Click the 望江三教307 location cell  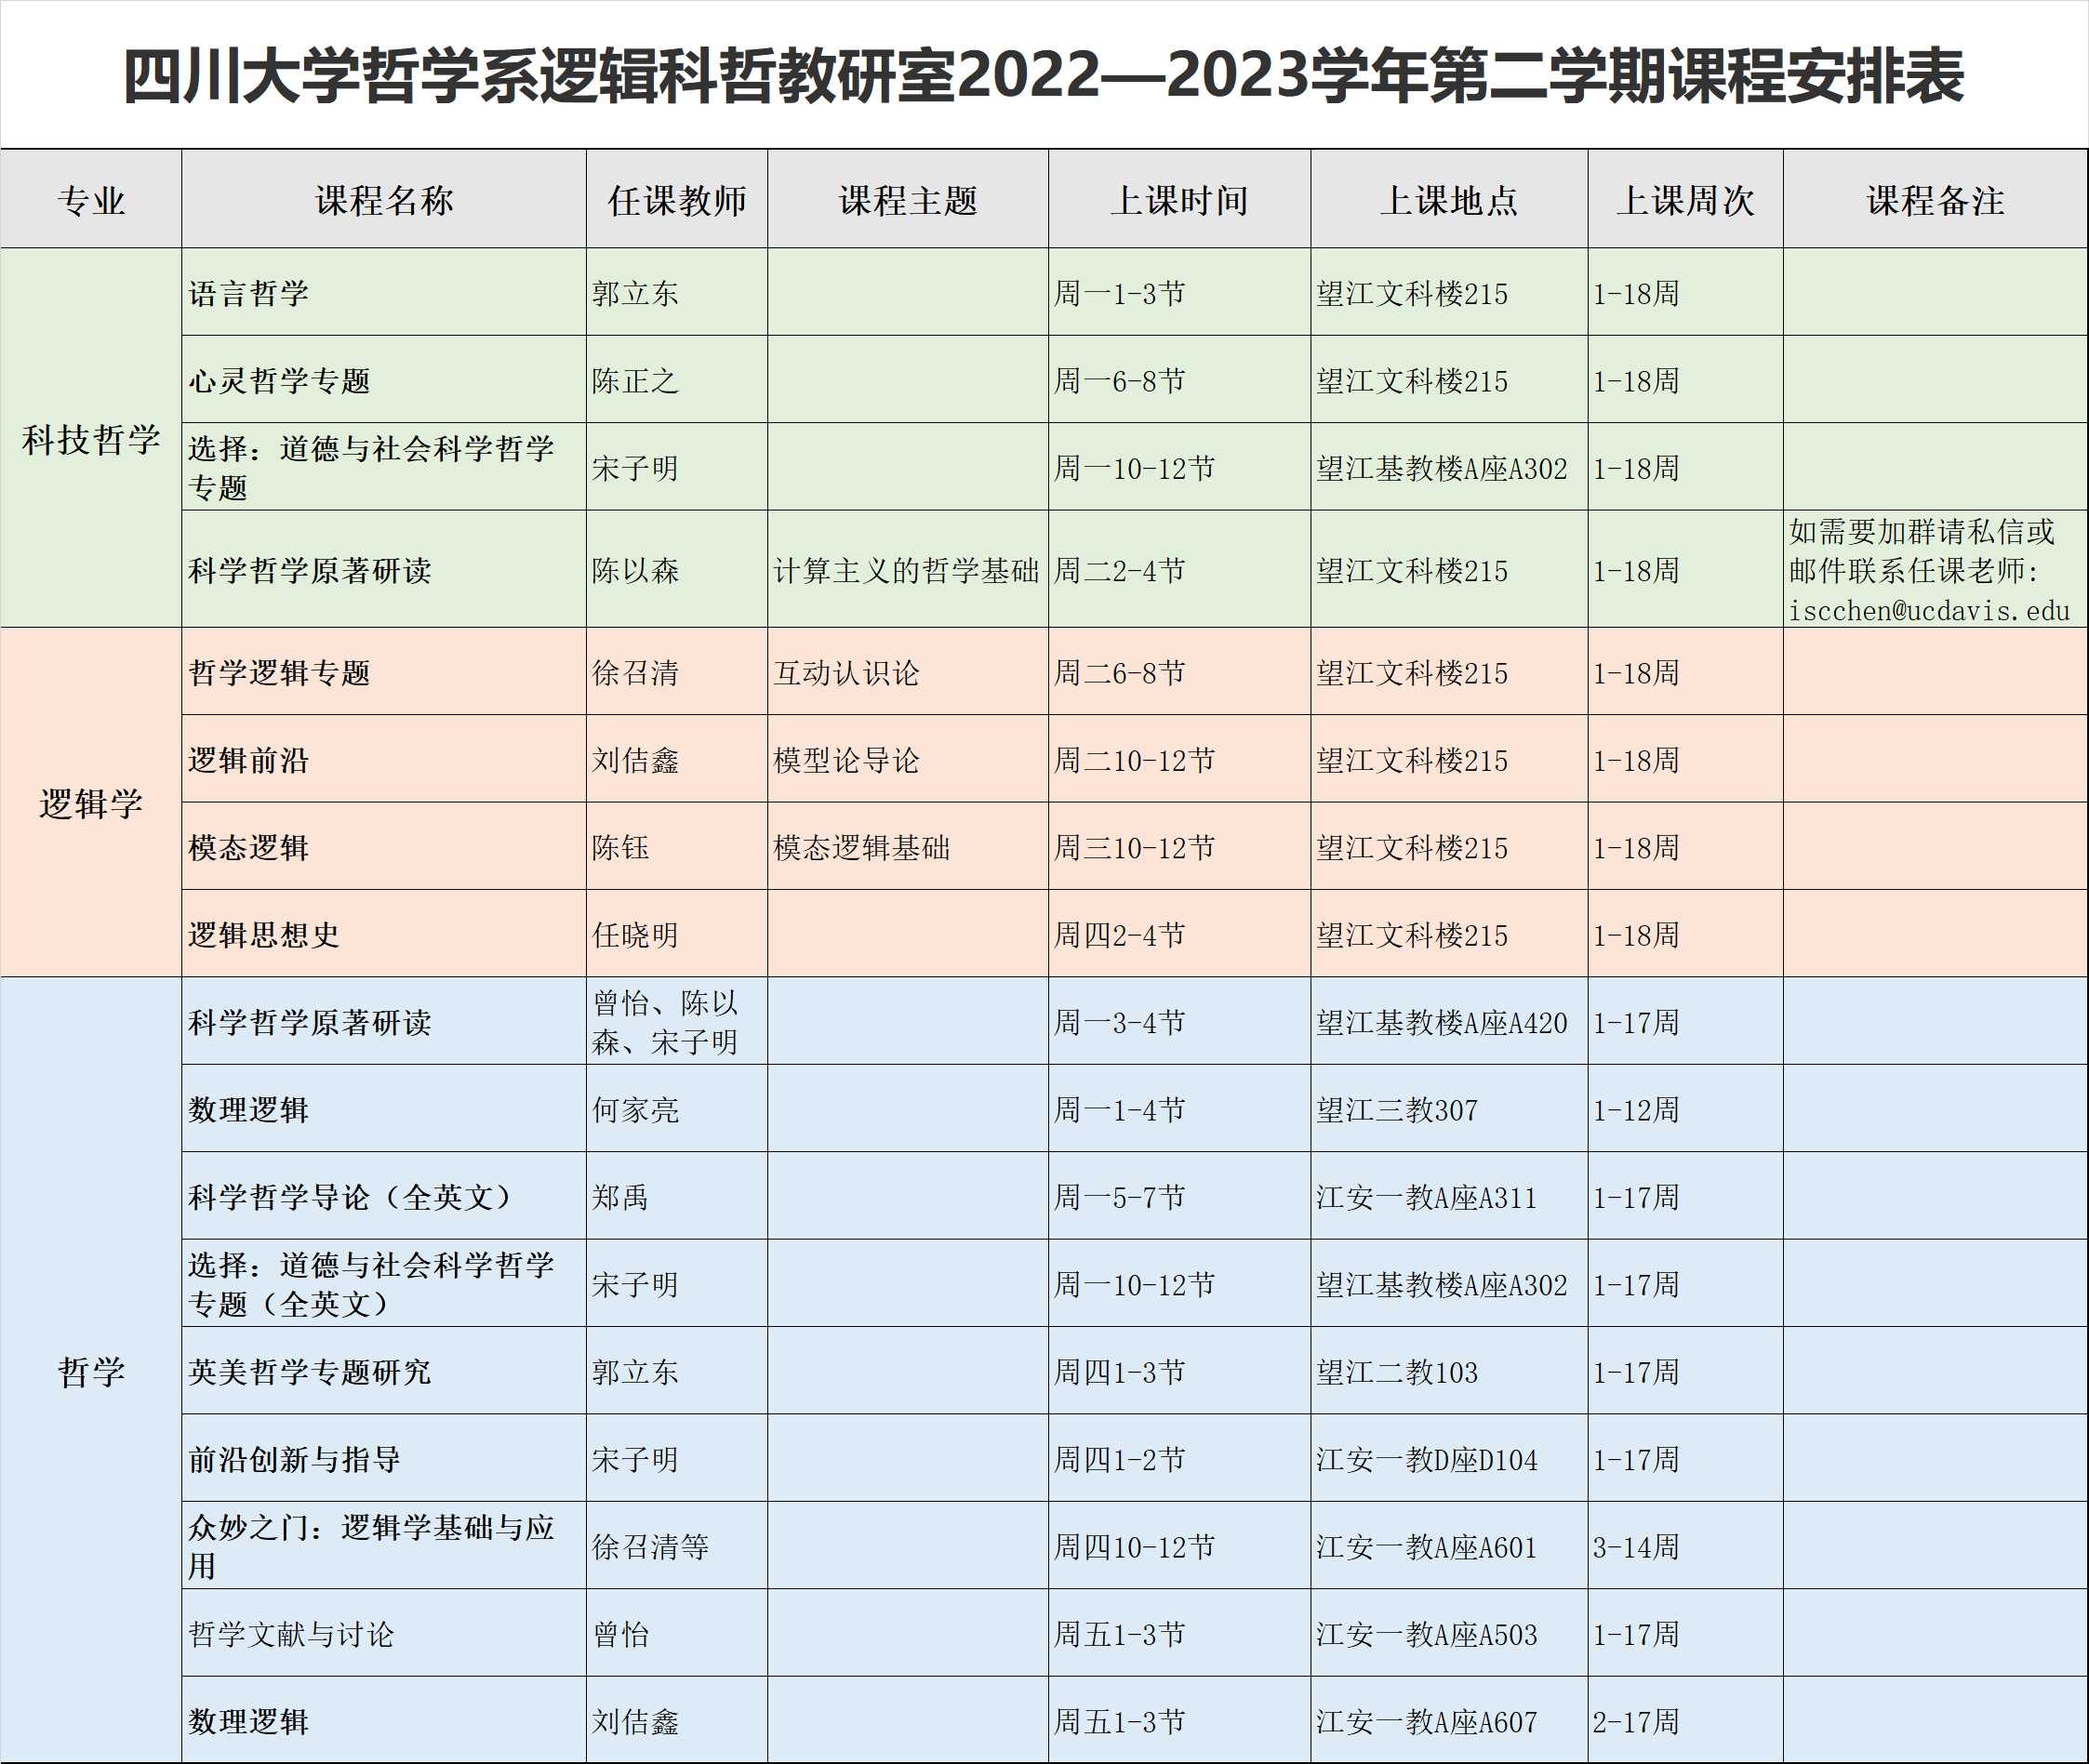1396,1109
